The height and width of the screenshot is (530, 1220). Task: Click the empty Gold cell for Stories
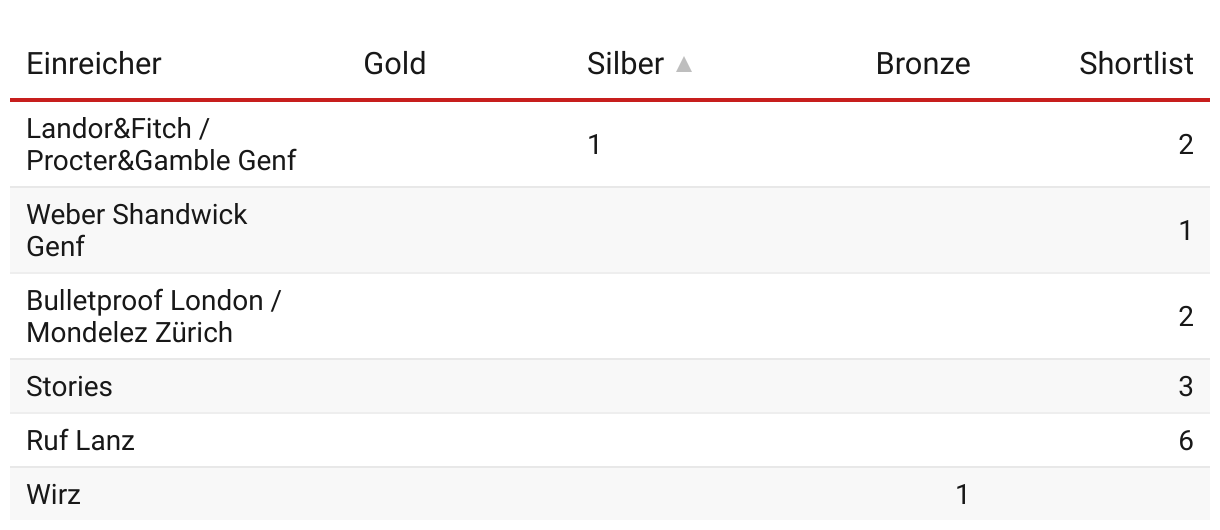click(x=394, y=386)
